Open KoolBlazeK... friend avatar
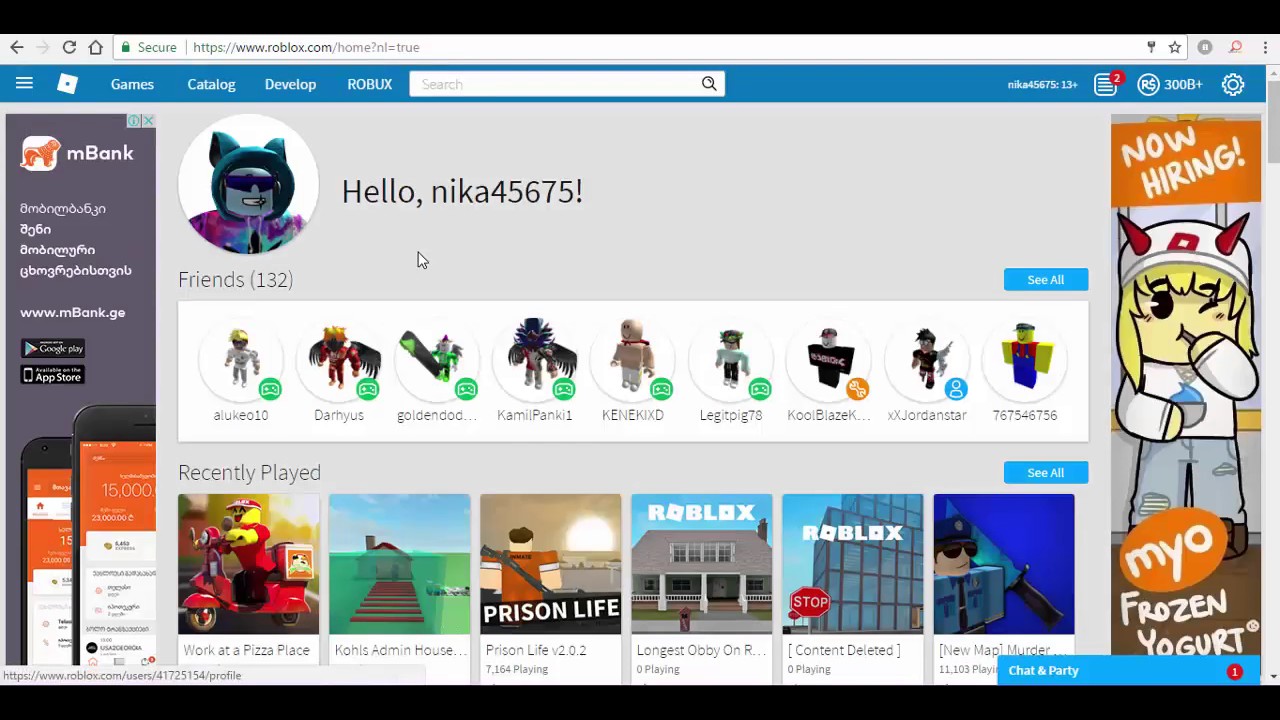This screenshot has height=720, width=1280. 829,358
